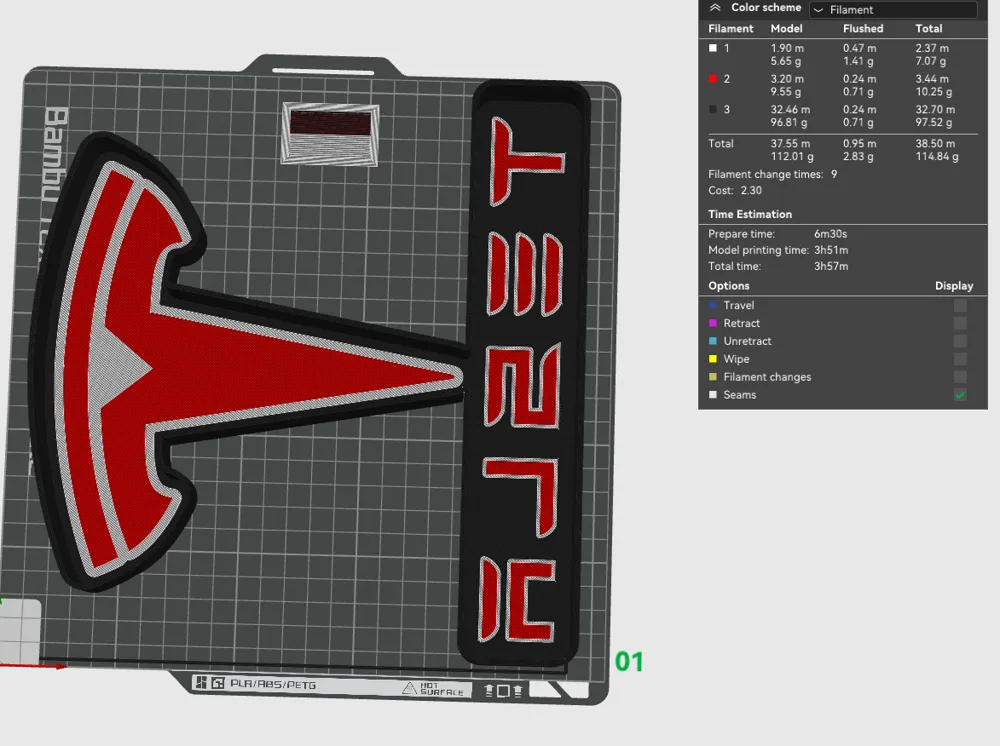Select the green plate number 01
The height and width of the screenshot is (746, 1000).
[x=629, y=662]
